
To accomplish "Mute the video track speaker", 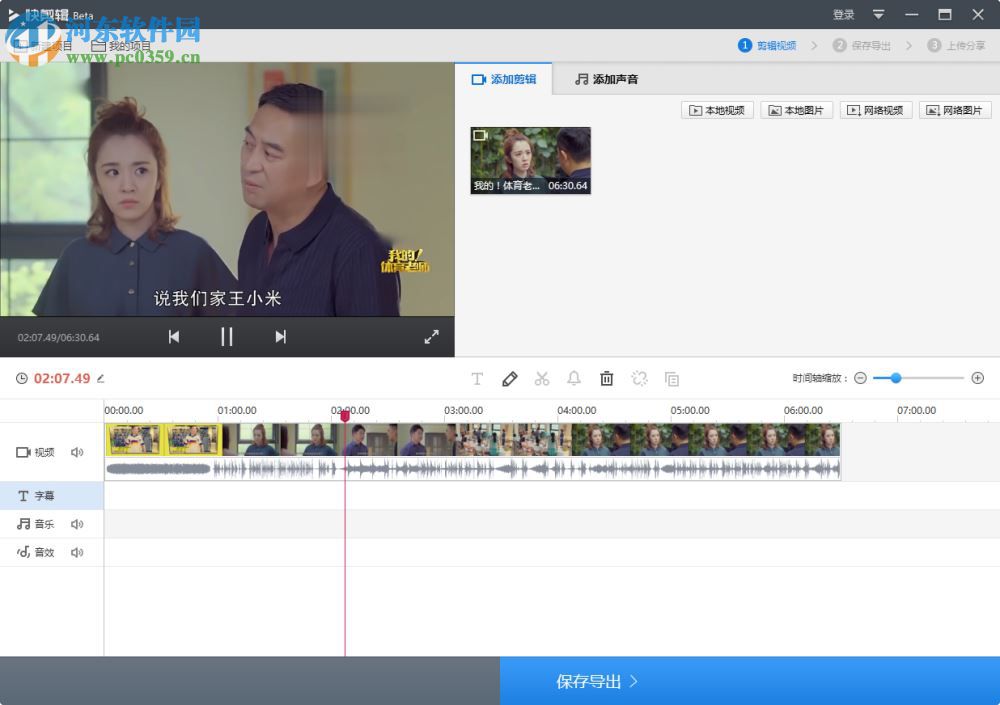I will pyautogui.click(x=77, y=452).
